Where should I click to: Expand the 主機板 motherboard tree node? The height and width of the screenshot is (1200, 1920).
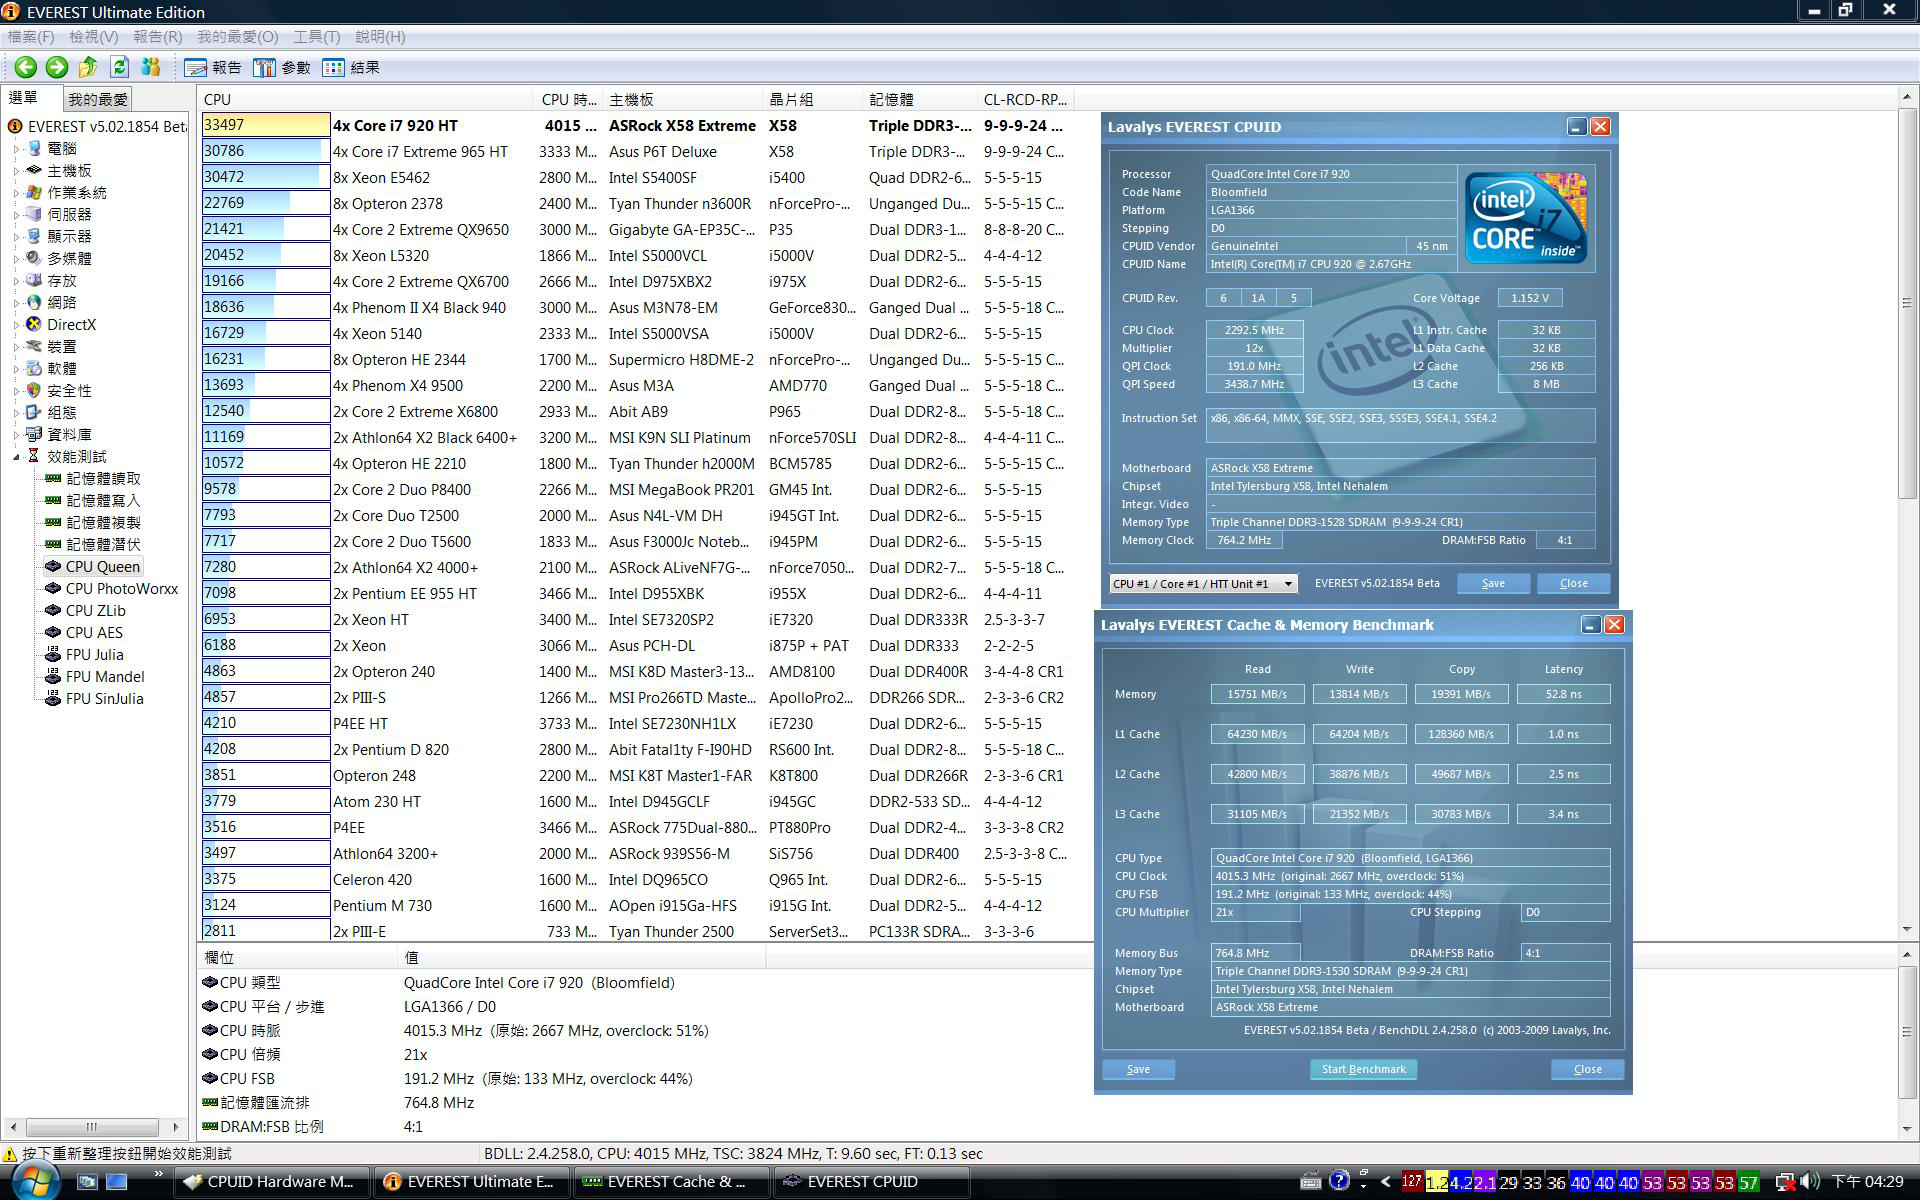click(16, 170)
